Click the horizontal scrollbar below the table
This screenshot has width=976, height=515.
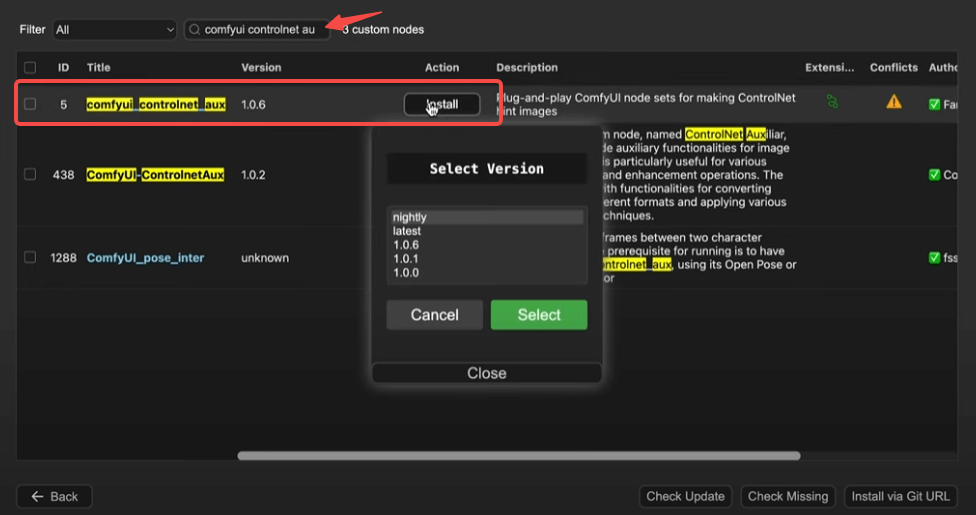click(x=518, y=456)
